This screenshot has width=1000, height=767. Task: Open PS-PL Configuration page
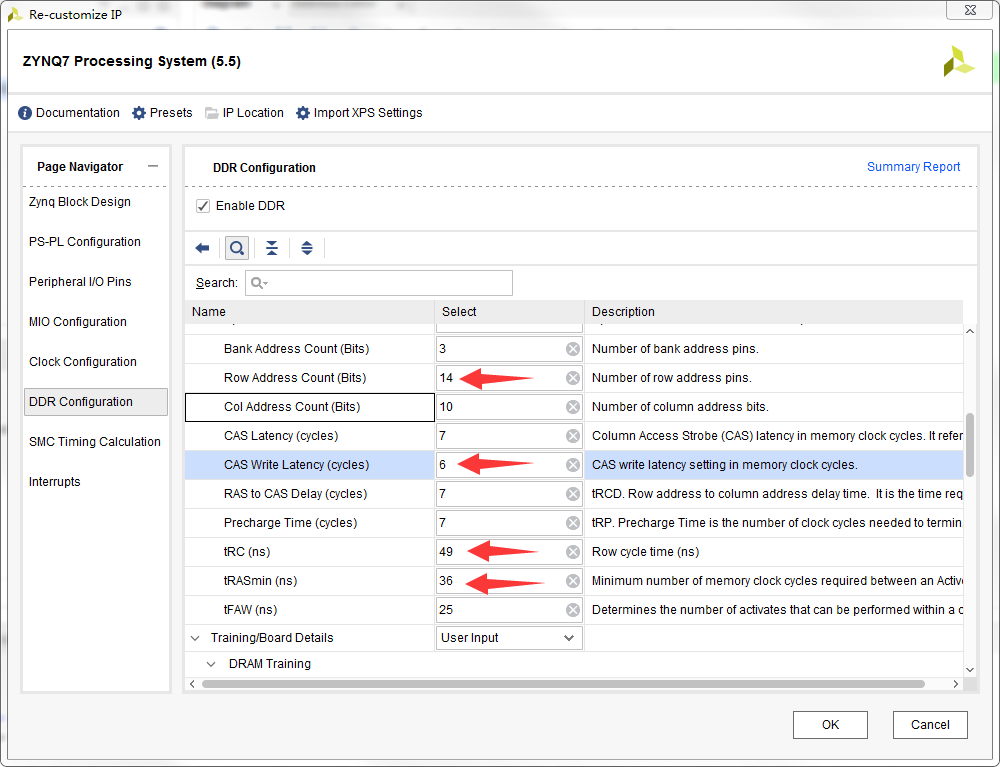(85, 242)
